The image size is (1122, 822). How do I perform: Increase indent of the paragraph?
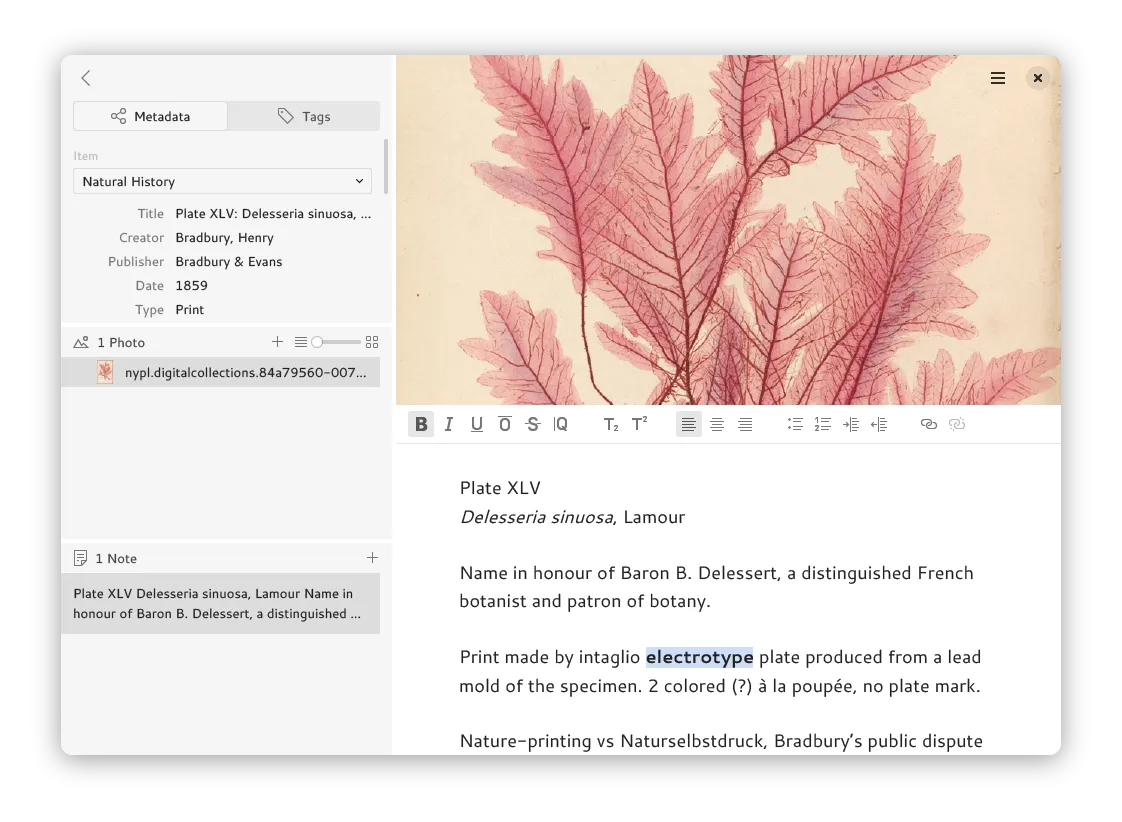[x=850, y=424]
